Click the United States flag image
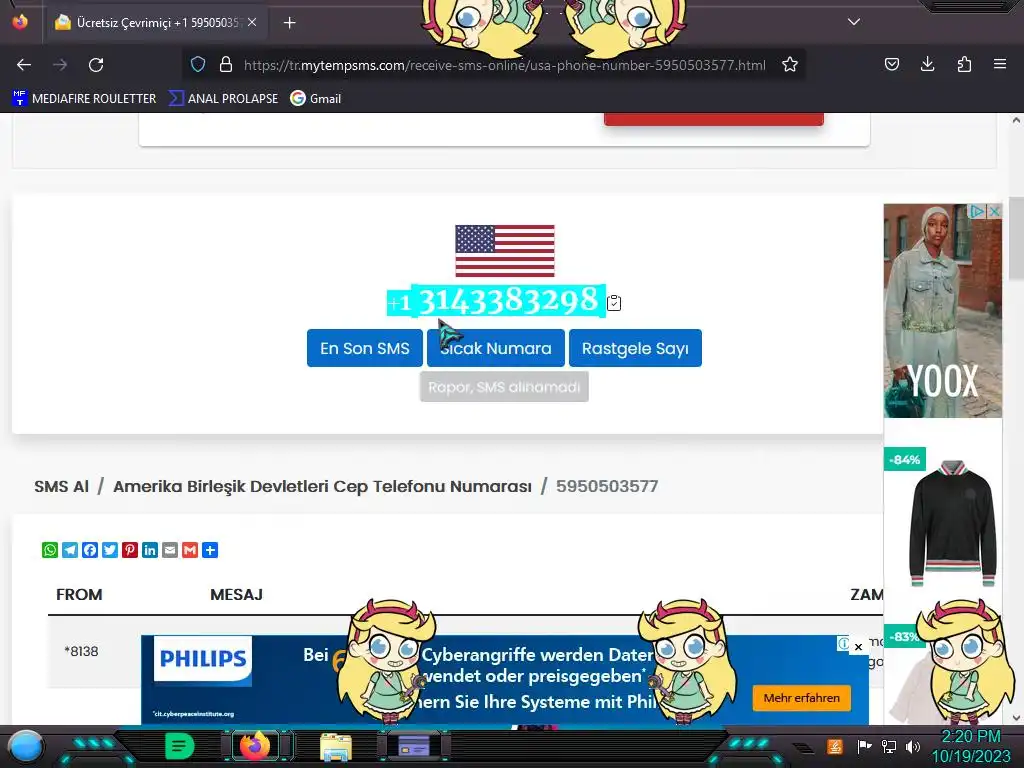 pos(505,251)
